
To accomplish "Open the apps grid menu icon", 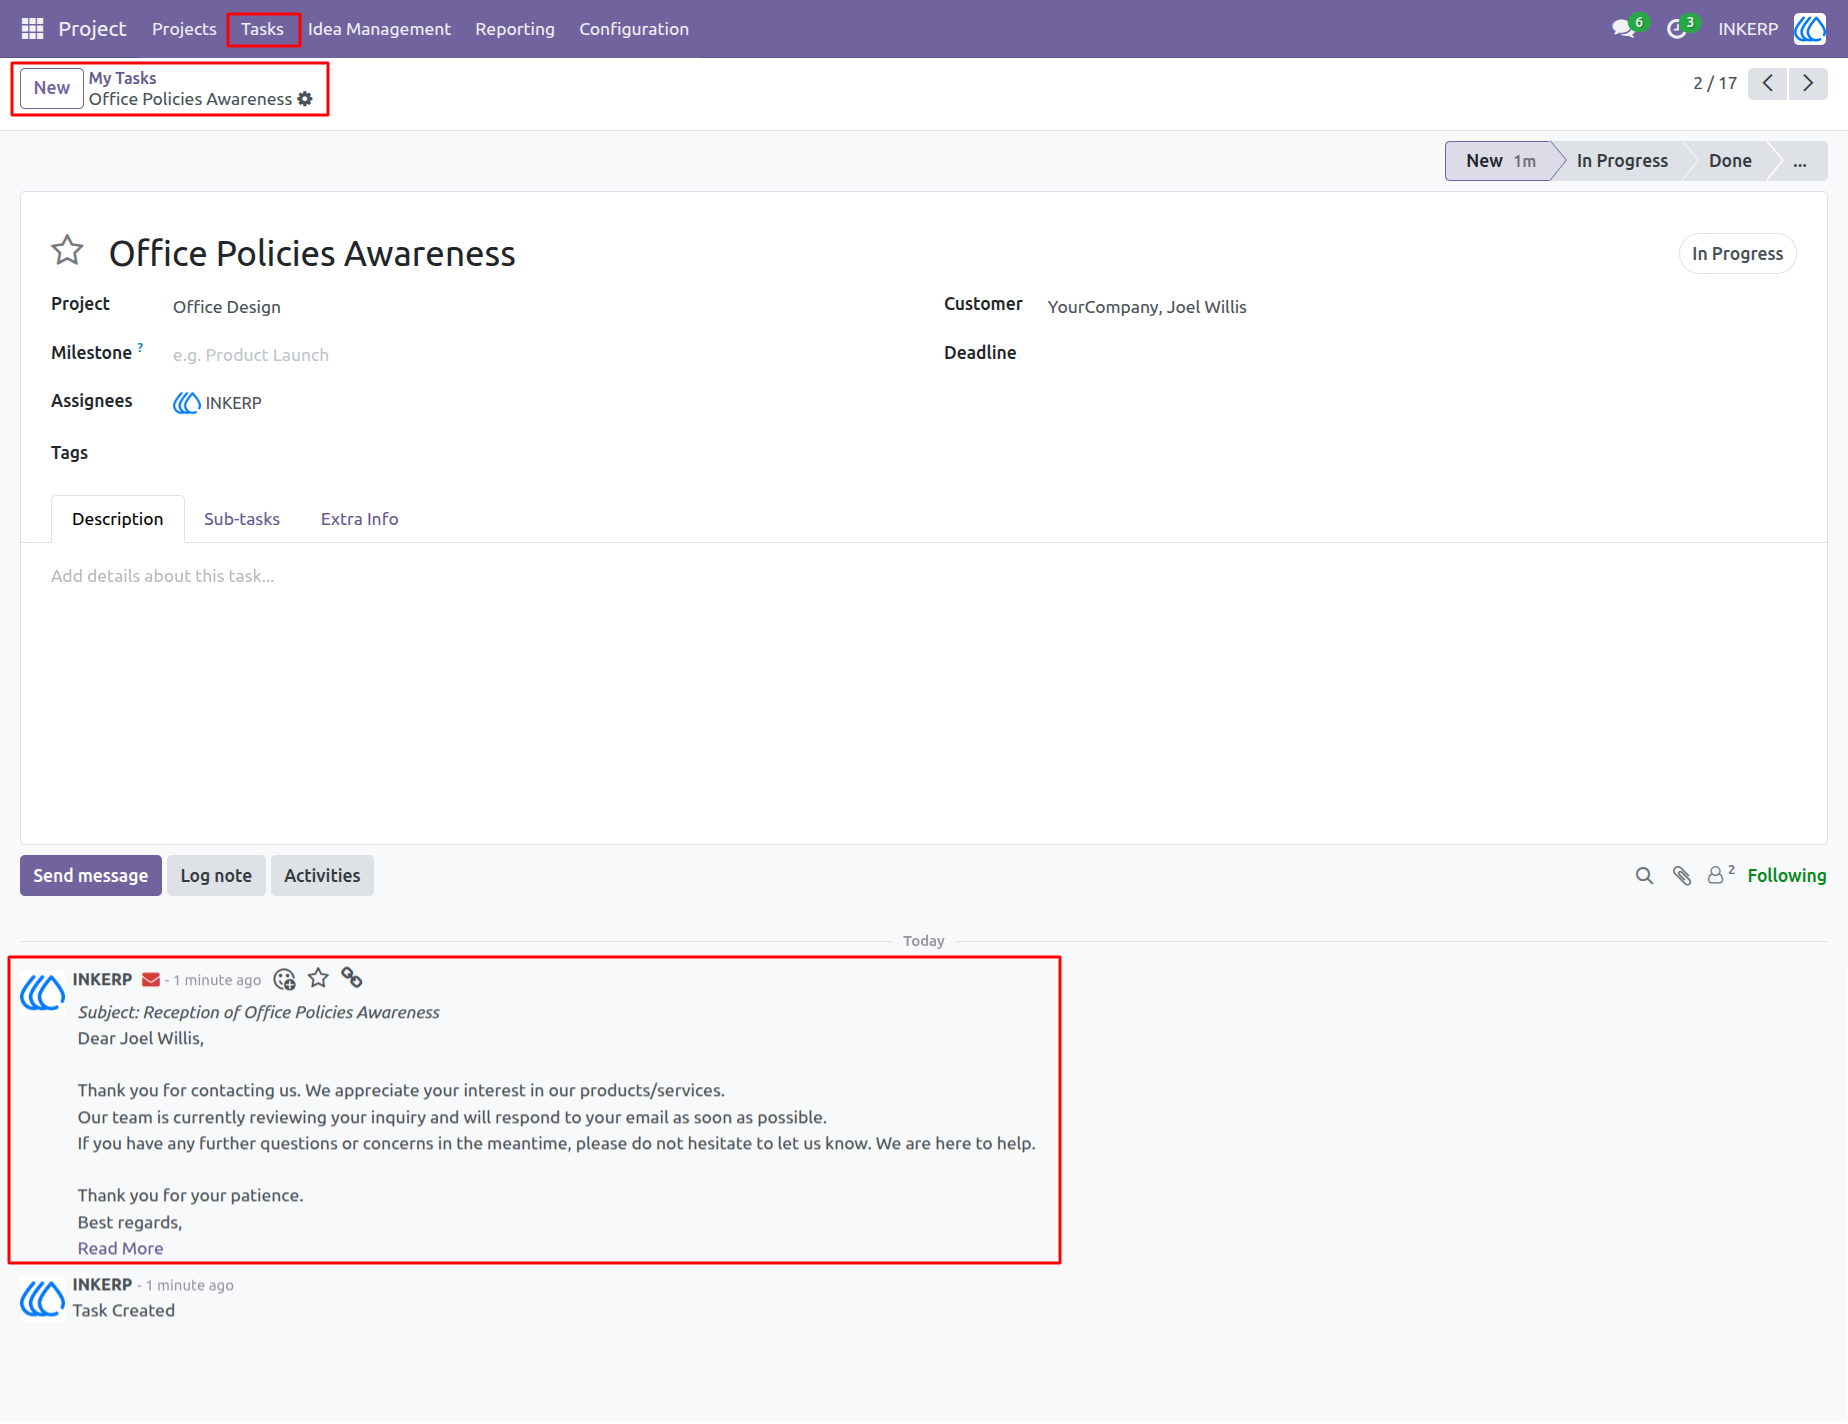I will (x=32, y=29).
